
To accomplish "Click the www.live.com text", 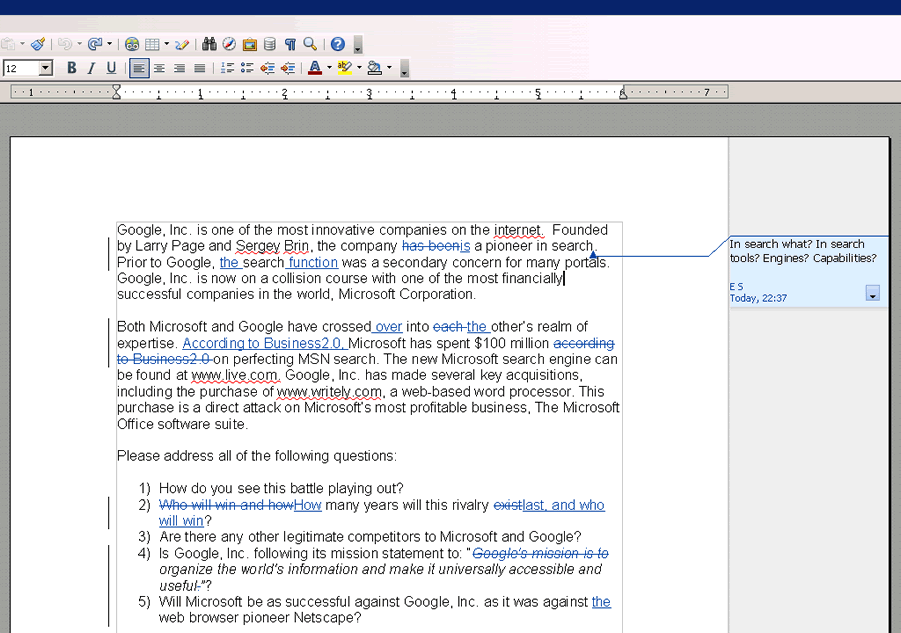I will coord(236,375).
